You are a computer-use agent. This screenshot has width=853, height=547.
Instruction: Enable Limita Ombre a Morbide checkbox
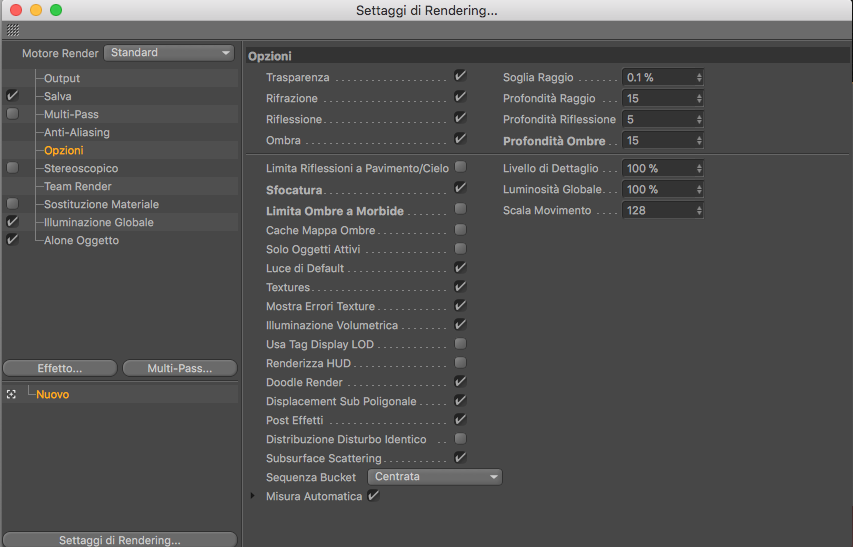click(460, 208)
